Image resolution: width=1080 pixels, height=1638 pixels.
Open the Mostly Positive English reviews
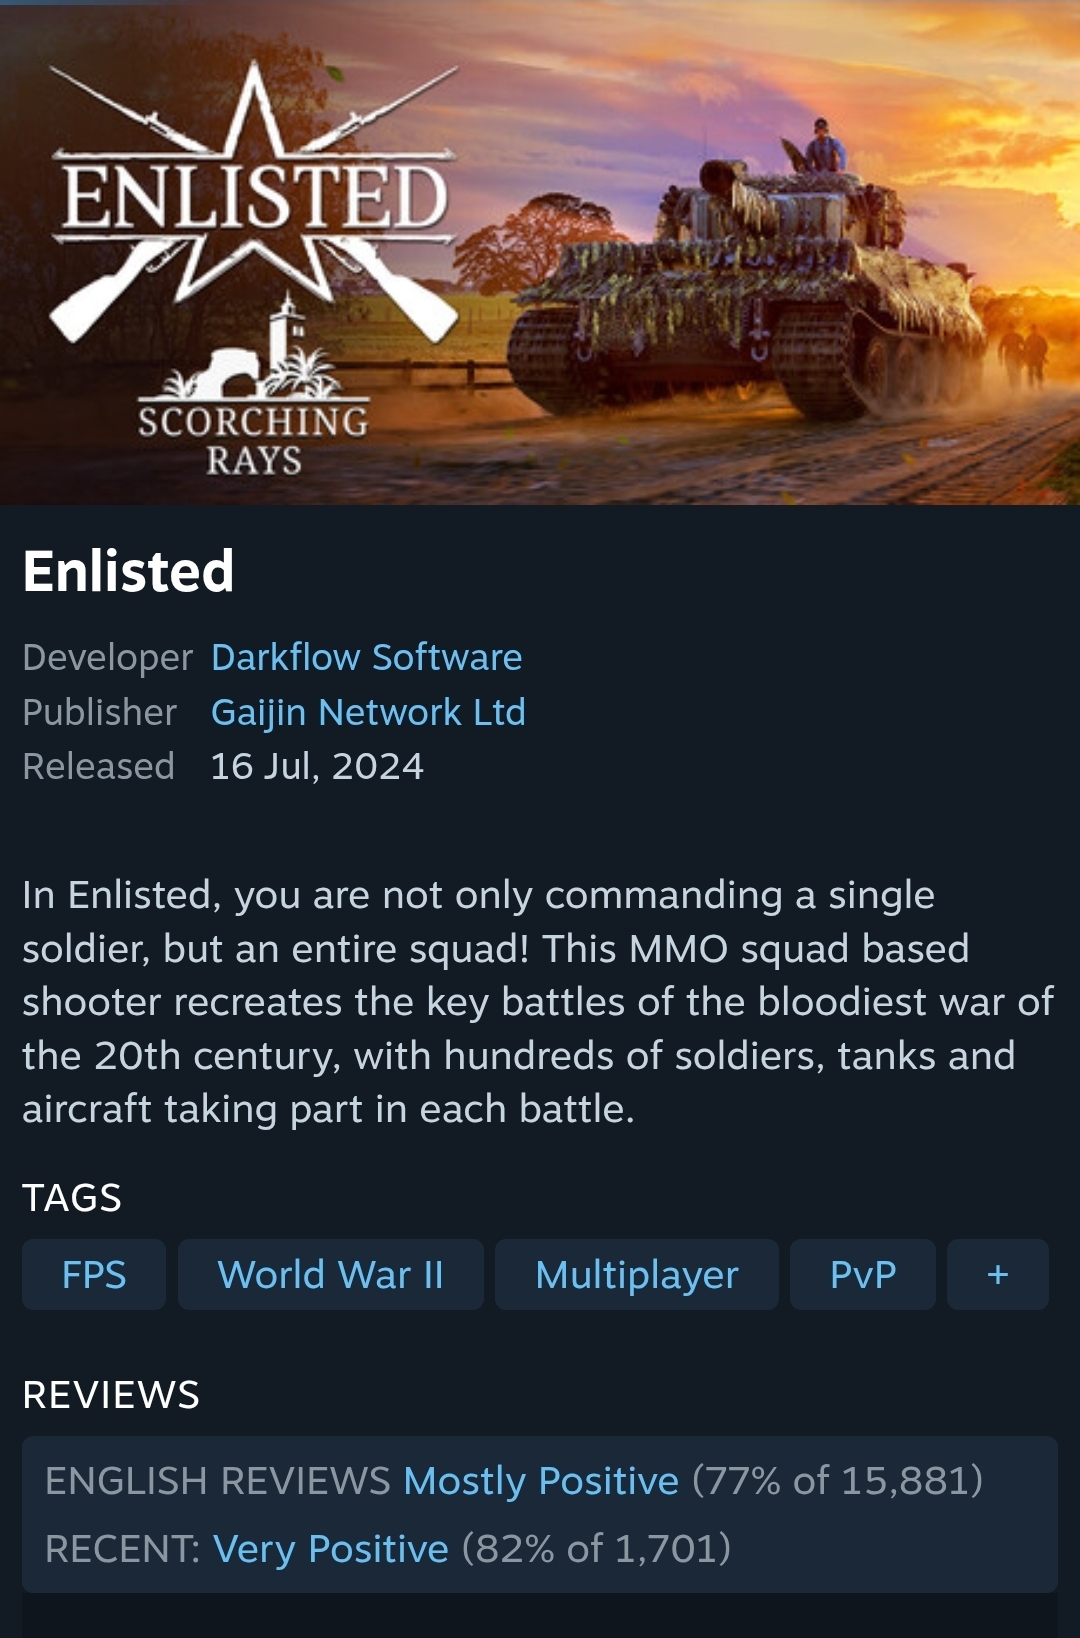click(x=541, y=1480)
